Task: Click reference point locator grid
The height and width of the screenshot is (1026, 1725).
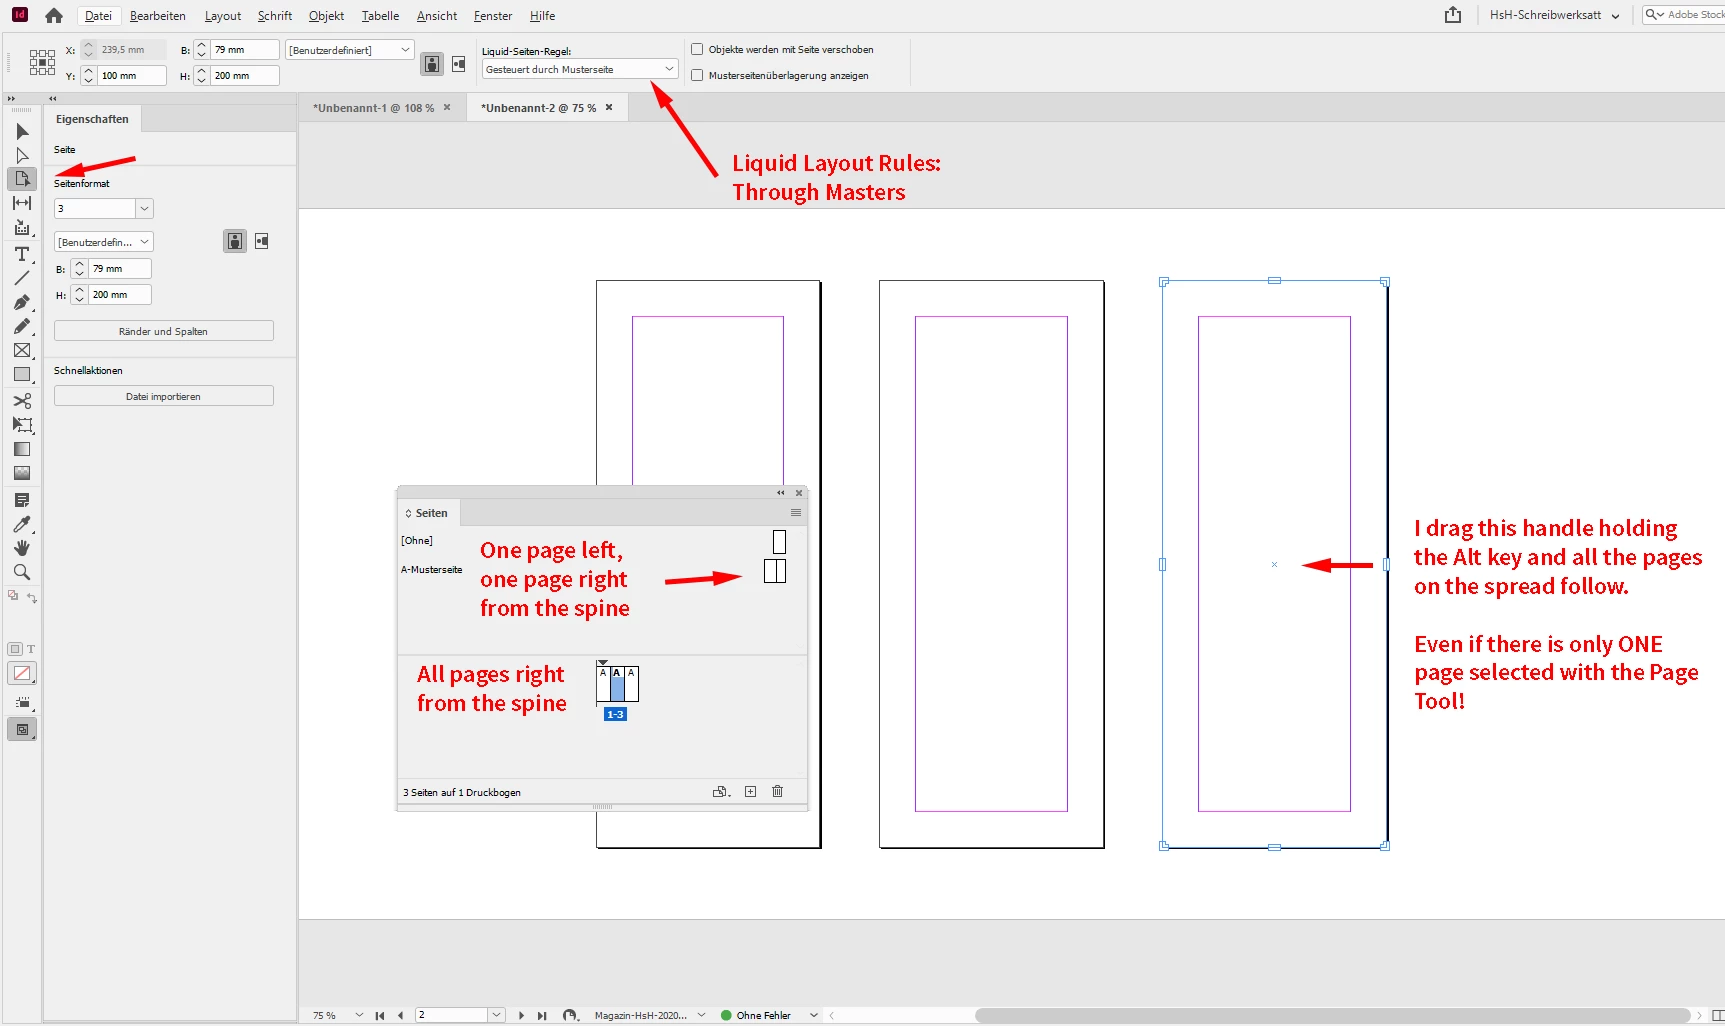Action: 42,62
